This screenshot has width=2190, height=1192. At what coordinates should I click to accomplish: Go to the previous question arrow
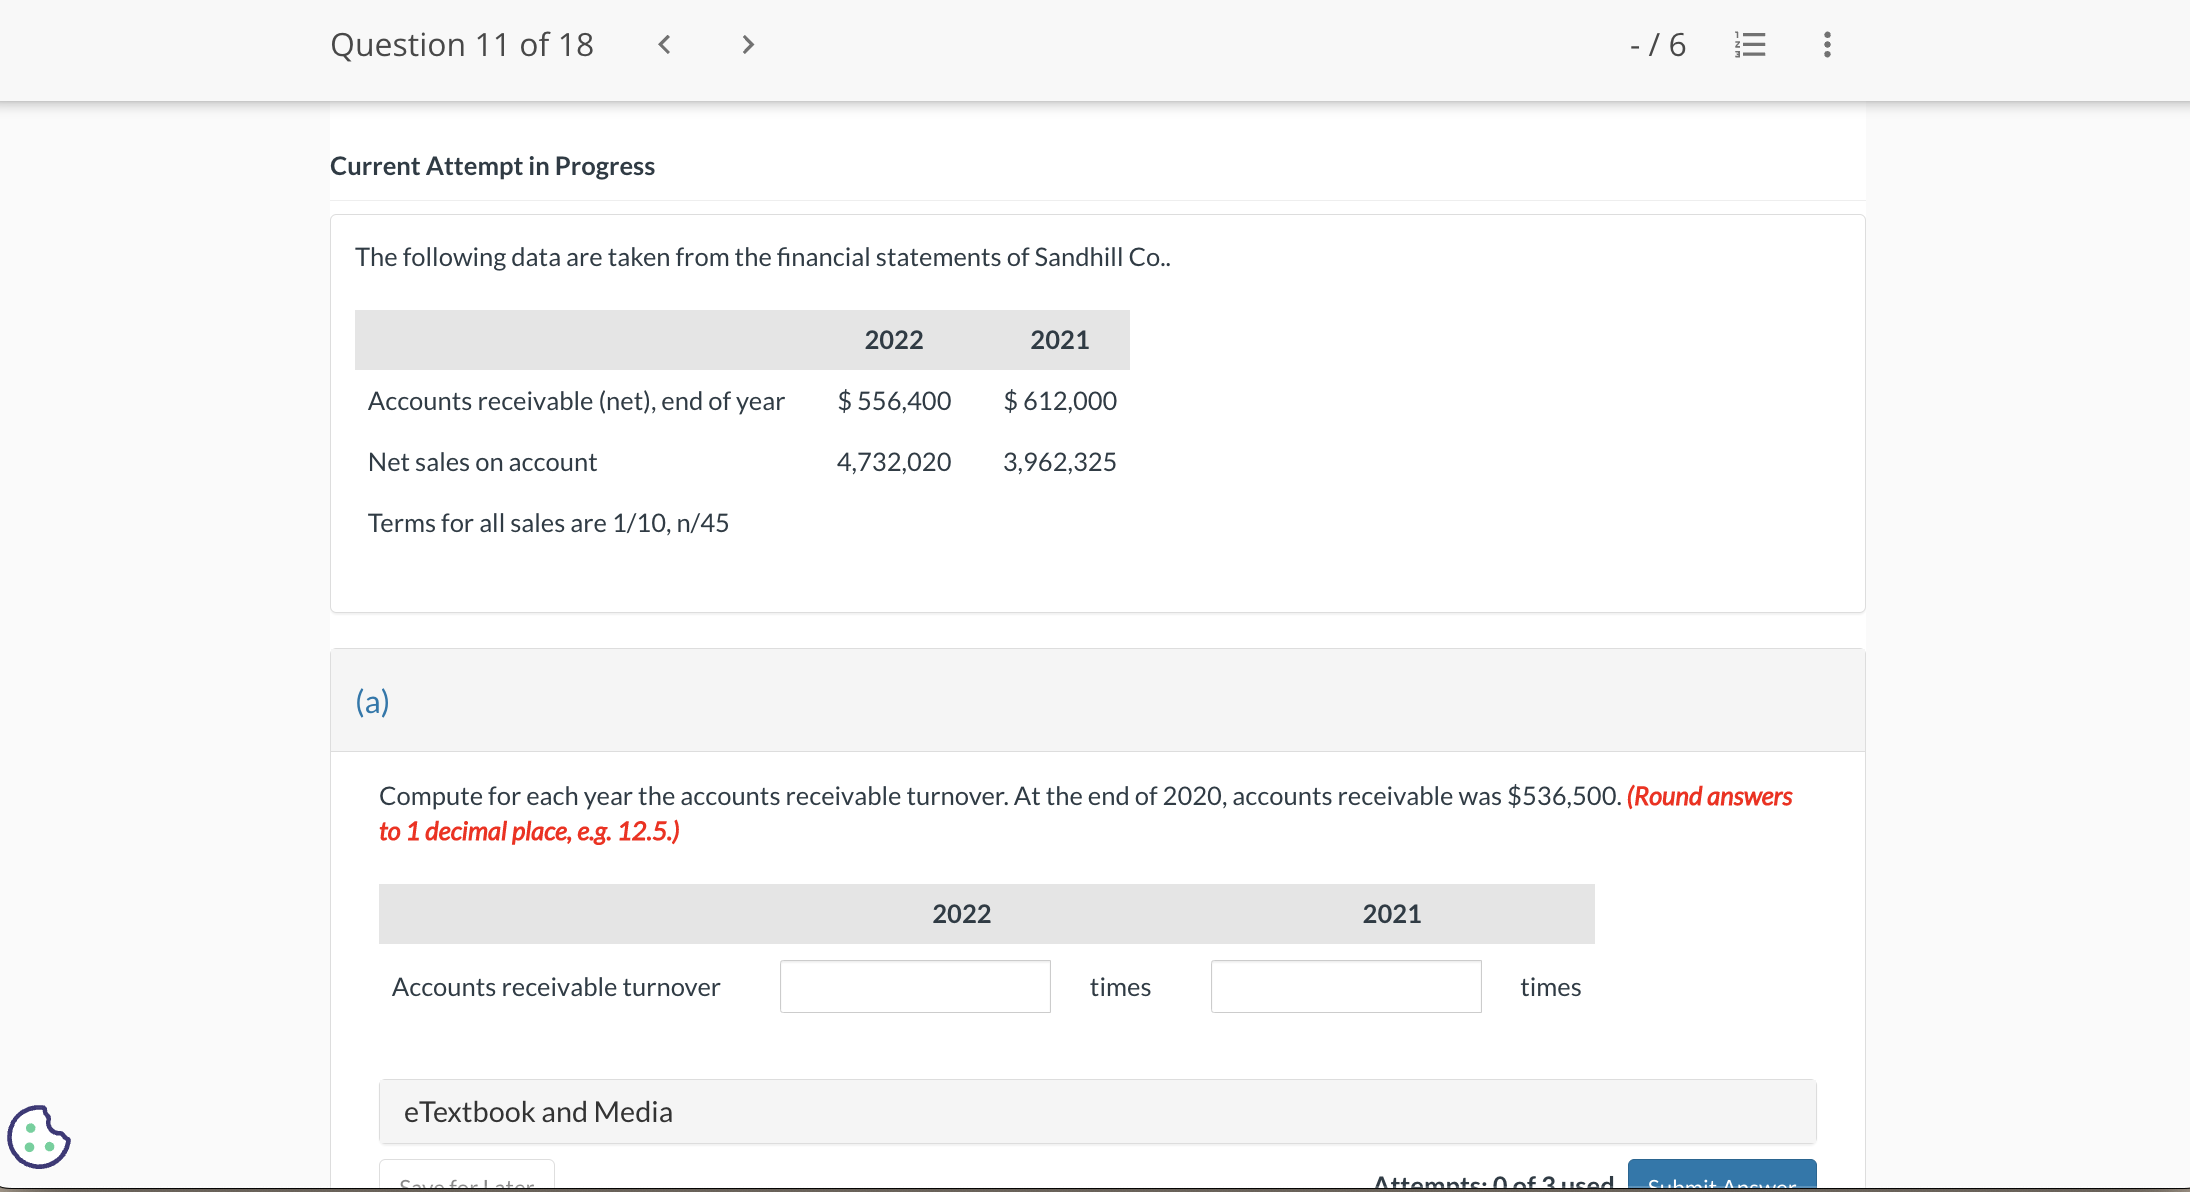coord(664,45)
